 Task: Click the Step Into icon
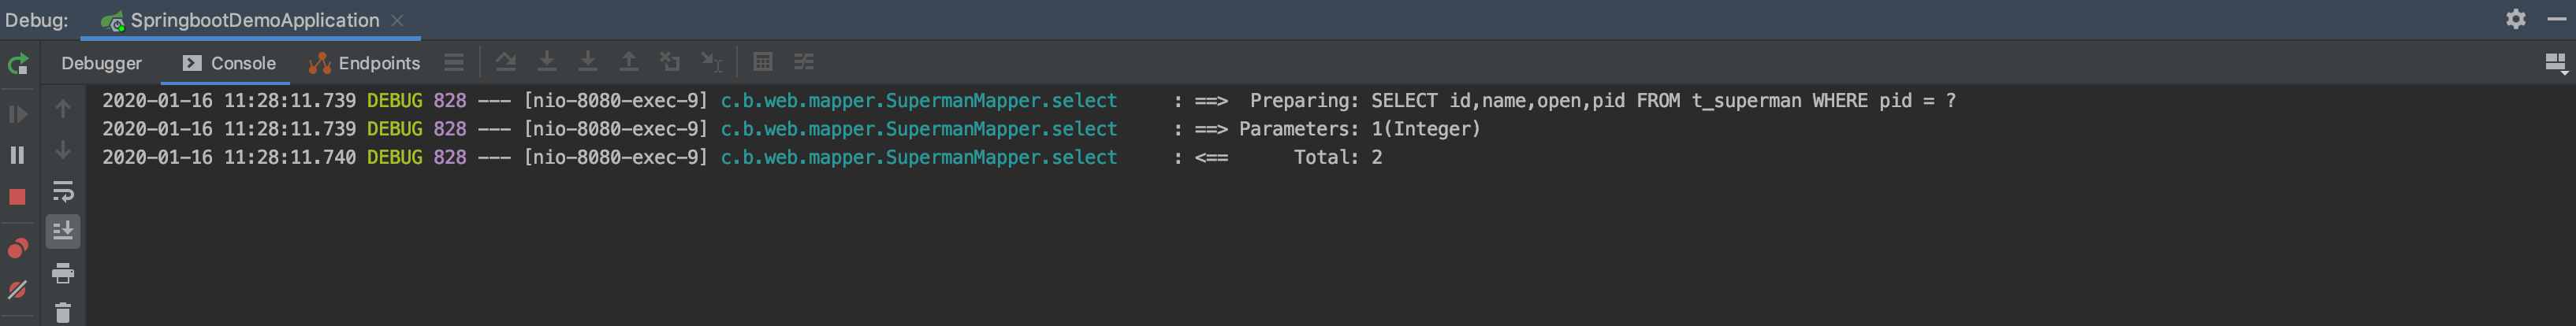tap(547, 62)
